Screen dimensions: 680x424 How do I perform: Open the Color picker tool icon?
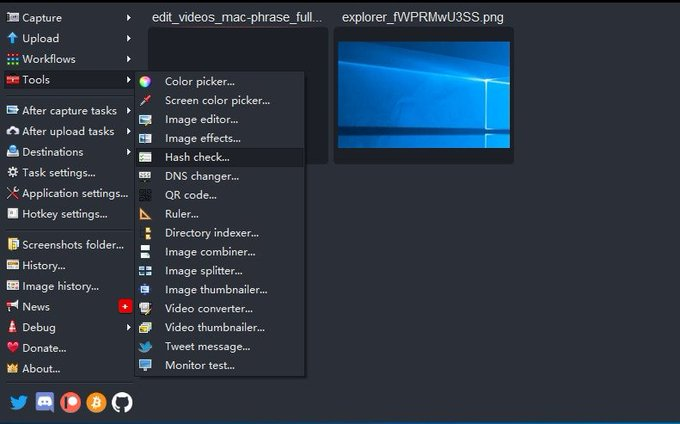click(x=145, y=82)
